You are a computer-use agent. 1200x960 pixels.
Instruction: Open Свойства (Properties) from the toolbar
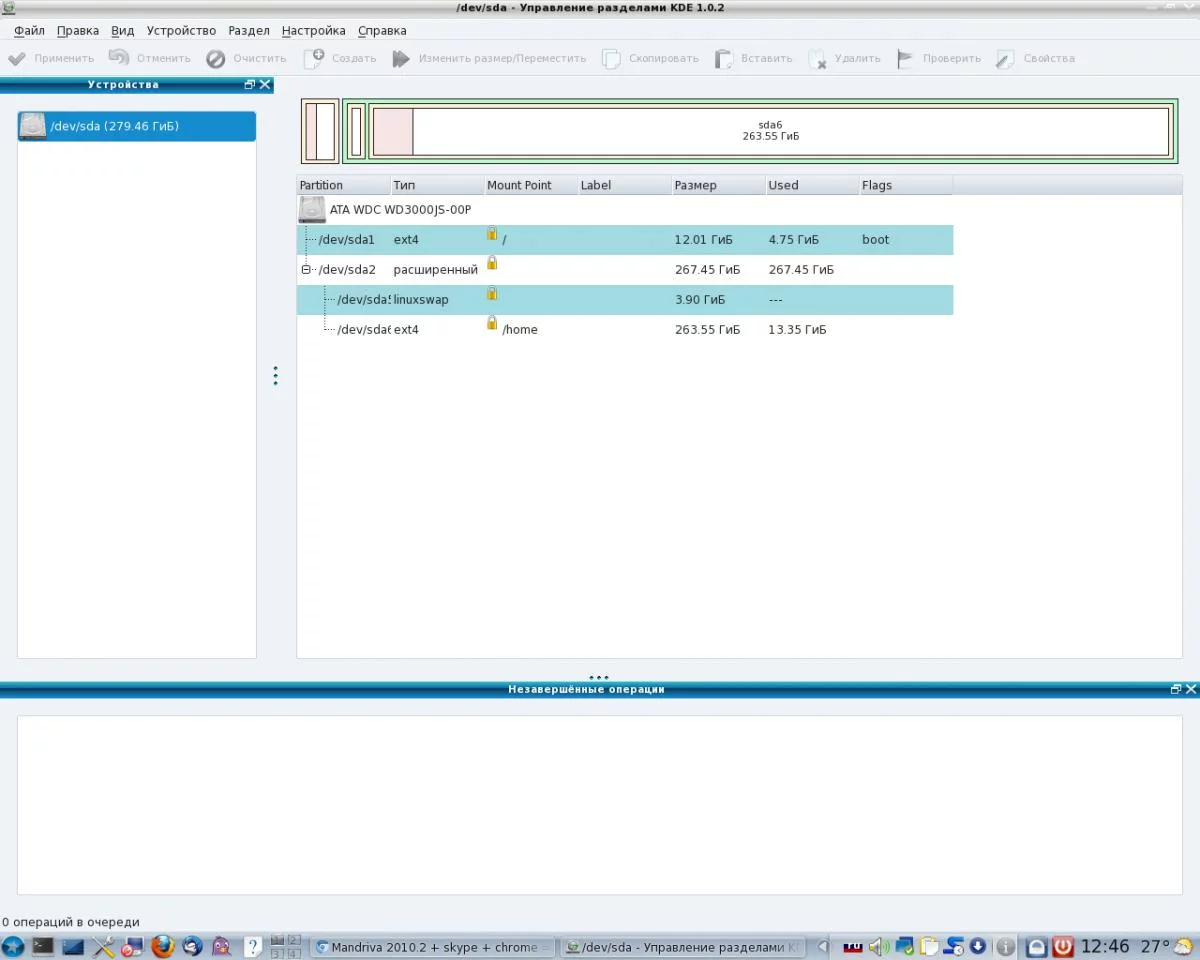pos(1005,59)
